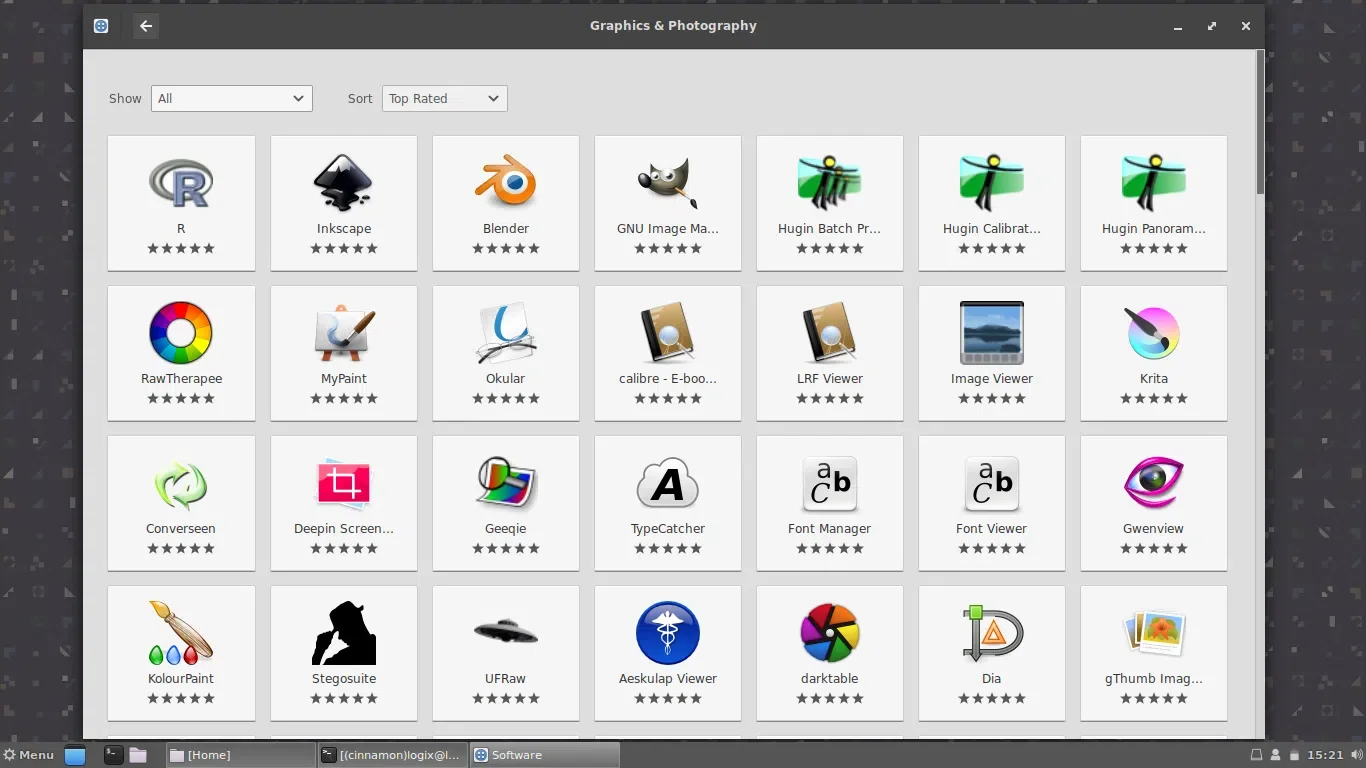Open the KolourPaint app tile
Viewport: 1366px width, 768px height.
(x=181, y=653)
